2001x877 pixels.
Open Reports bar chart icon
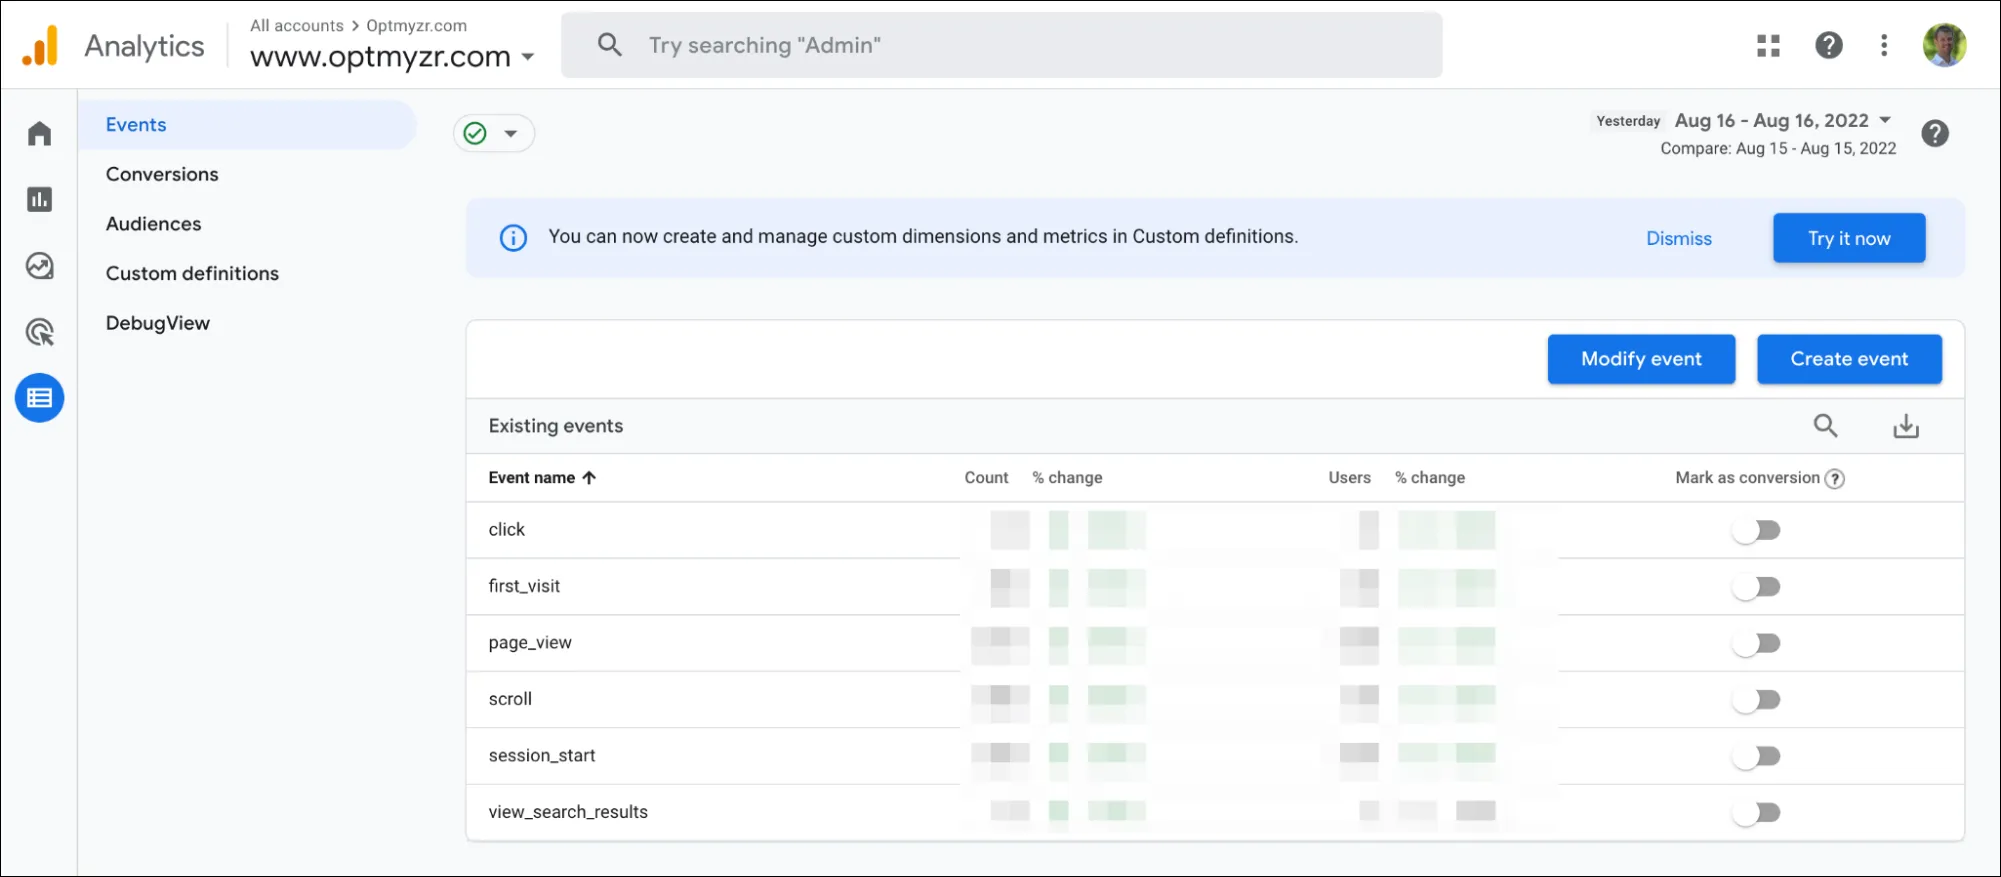coord(40,199)
